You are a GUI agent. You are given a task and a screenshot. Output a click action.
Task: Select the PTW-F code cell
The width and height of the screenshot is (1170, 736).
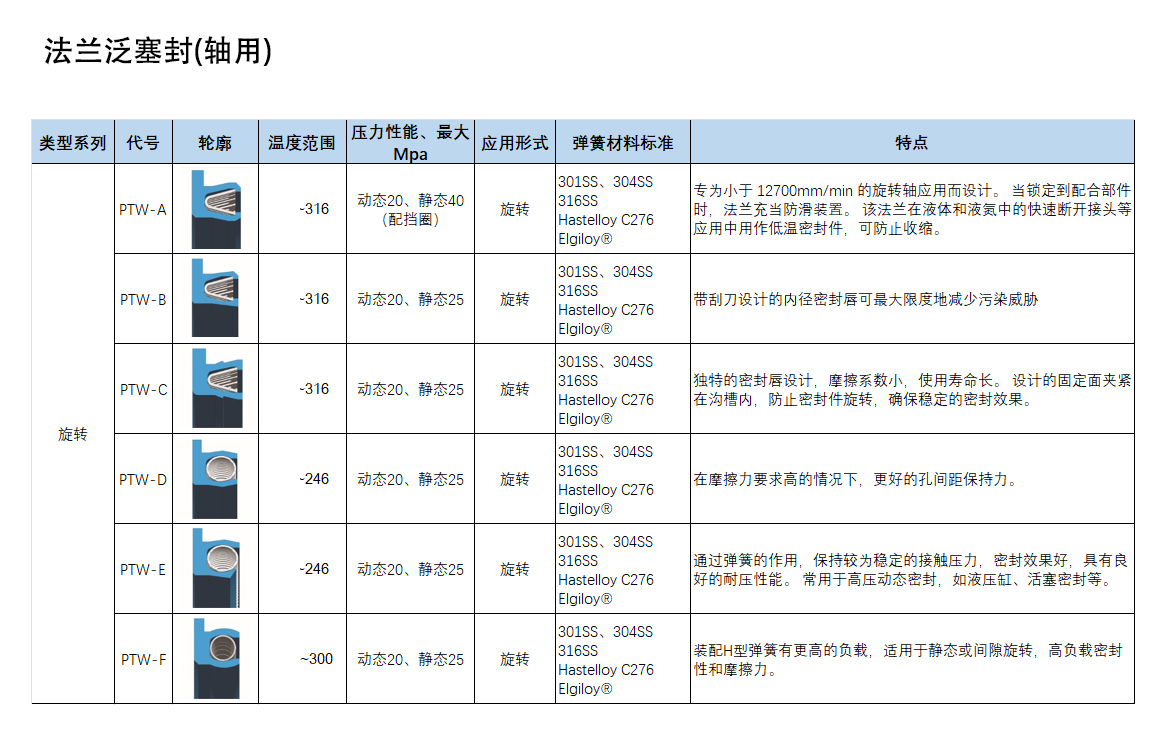coord(143,659)
